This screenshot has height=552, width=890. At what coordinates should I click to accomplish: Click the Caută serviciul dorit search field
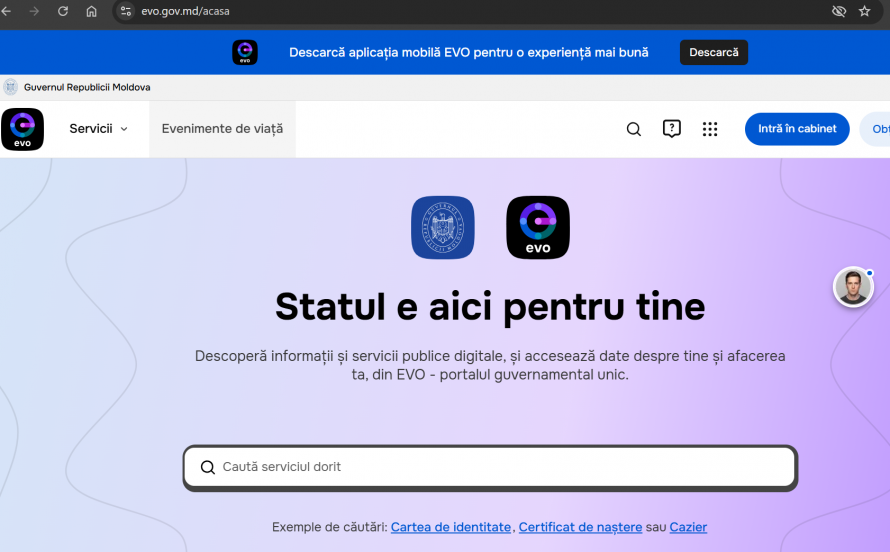pos(490,467)
